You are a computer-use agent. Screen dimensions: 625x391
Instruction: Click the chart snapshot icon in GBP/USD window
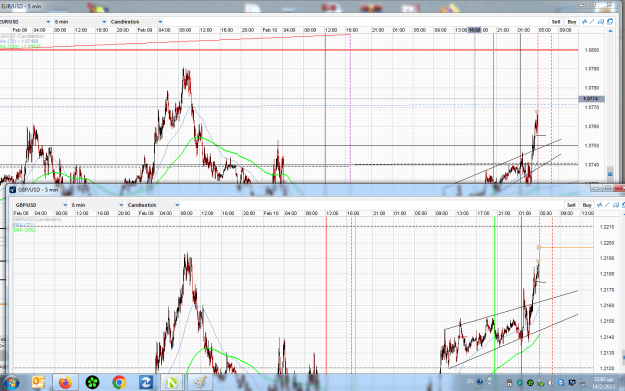coord(616,205)
